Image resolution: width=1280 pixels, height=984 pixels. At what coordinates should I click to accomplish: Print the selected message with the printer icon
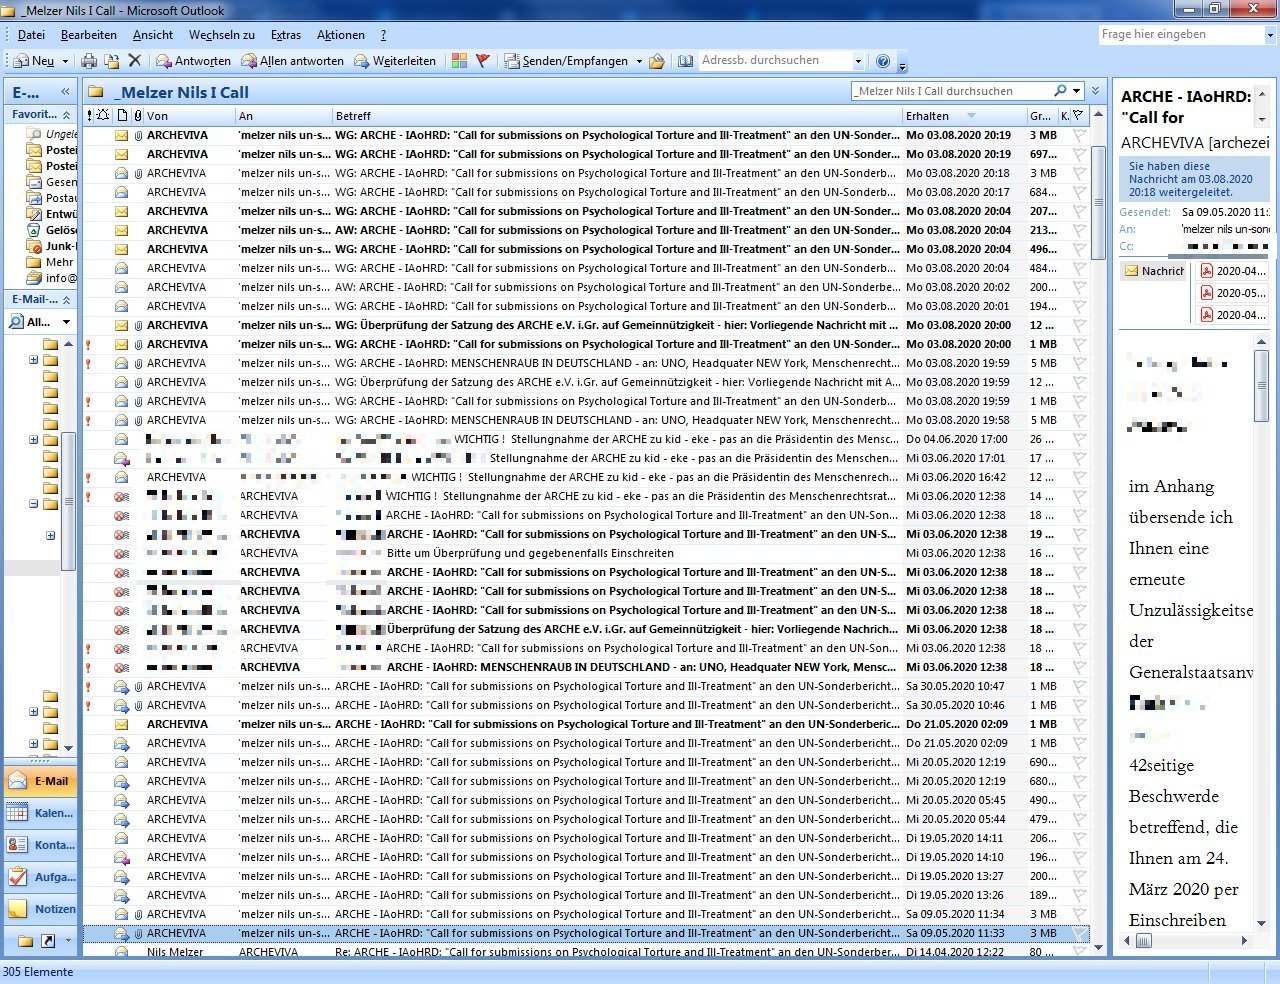pos(89,61)
